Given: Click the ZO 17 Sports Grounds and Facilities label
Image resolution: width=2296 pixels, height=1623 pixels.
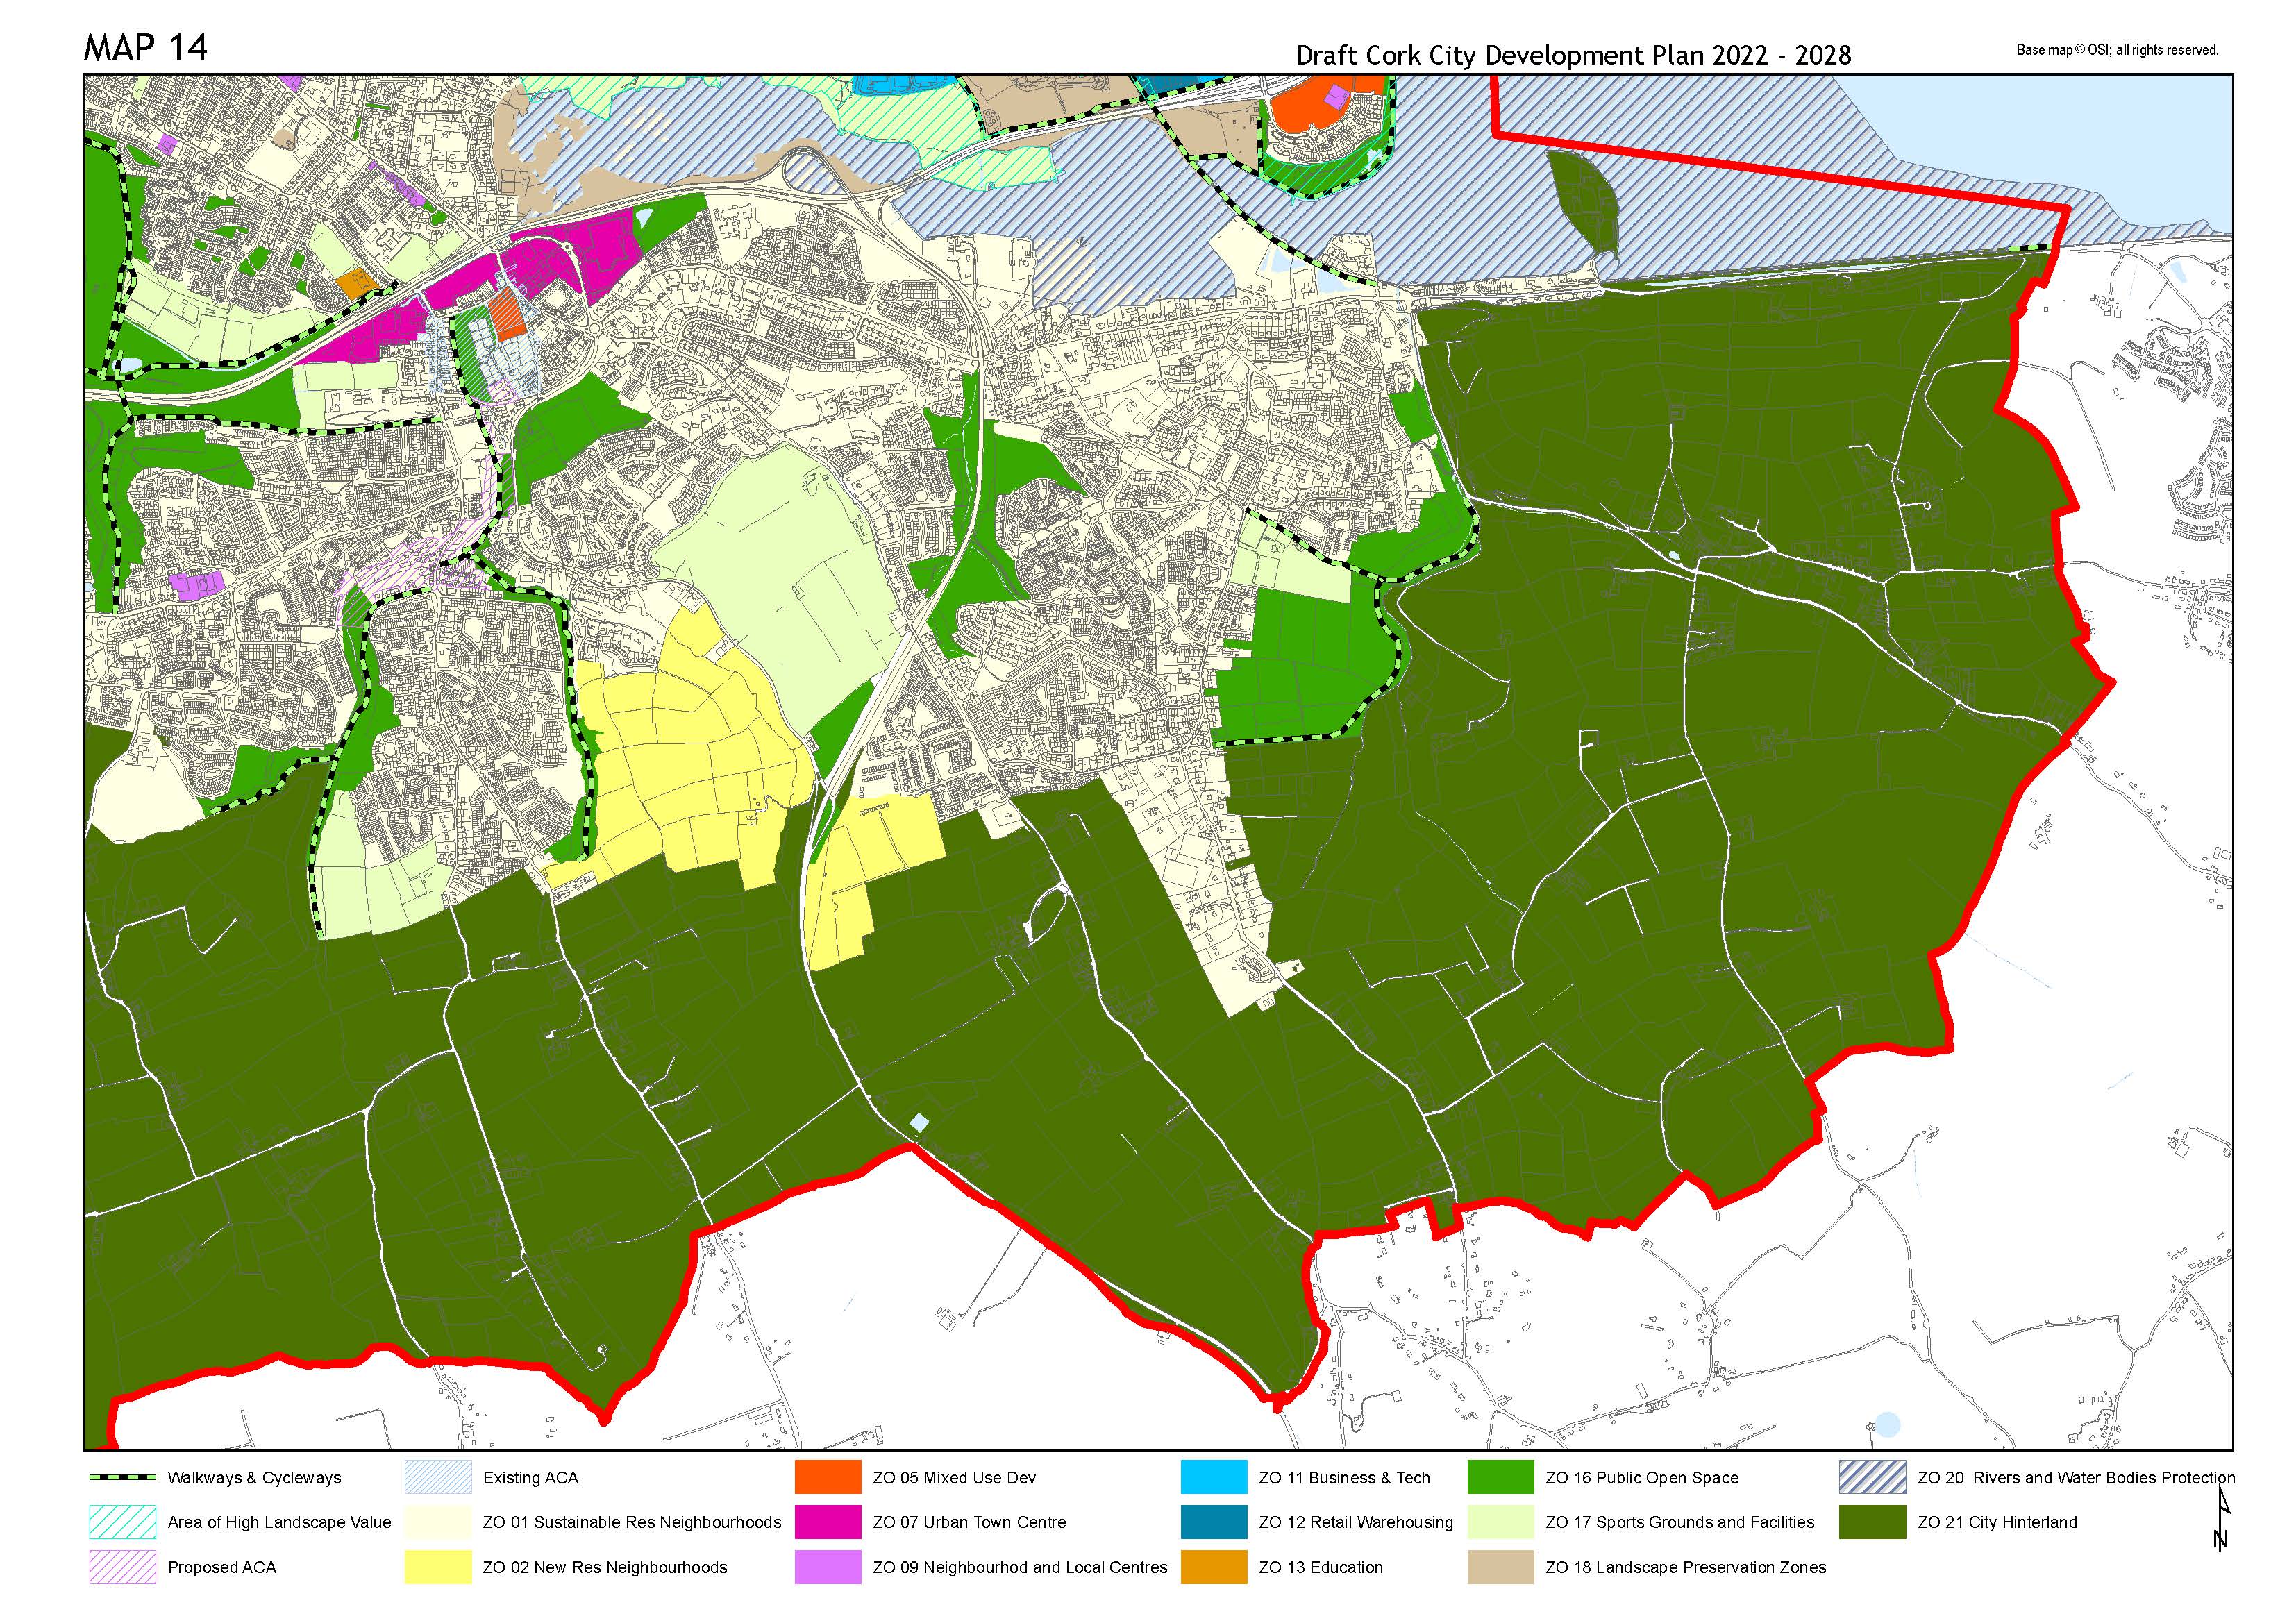Looking at the screenshot, I should (x=1679, y=1522).
